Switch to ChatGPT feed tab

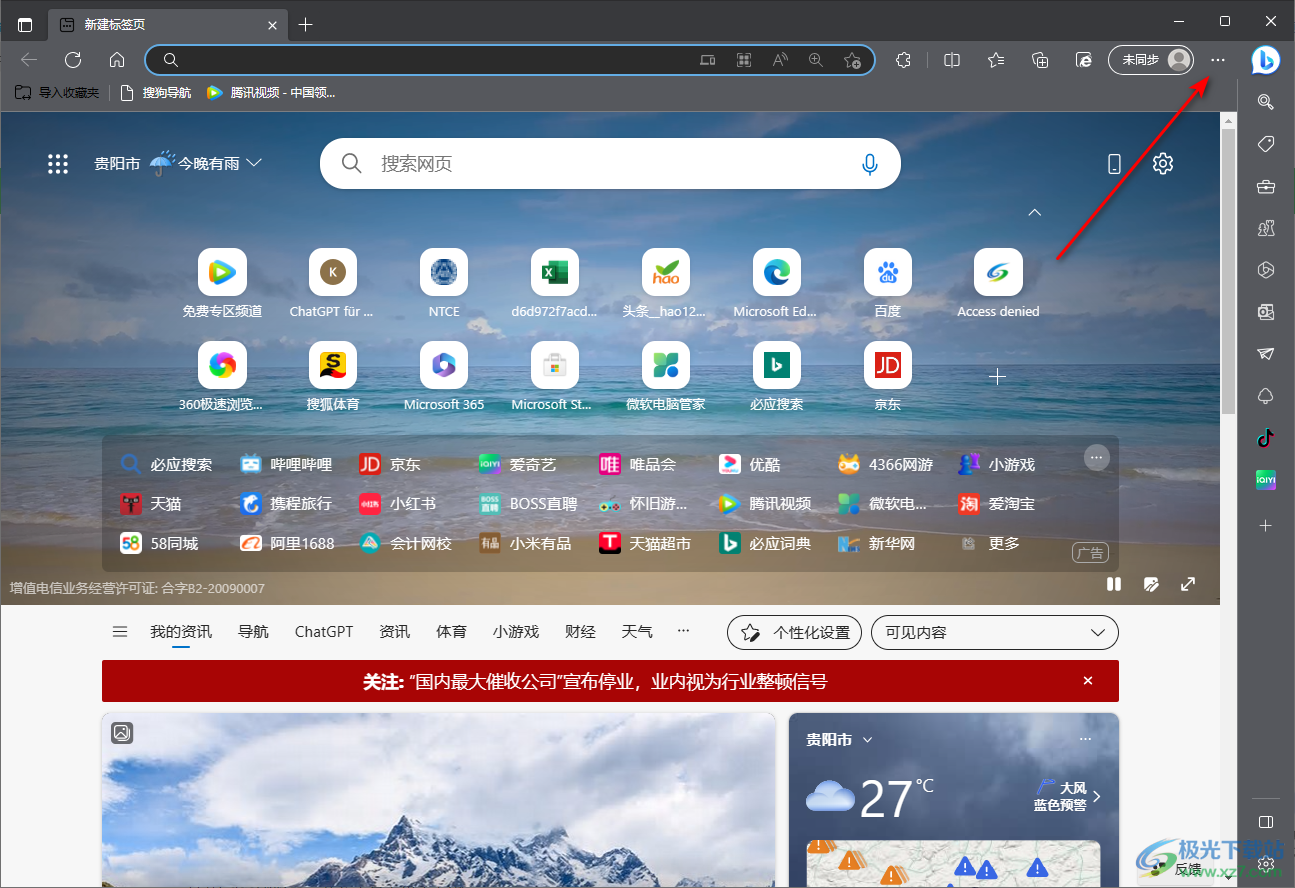[x=324, y=632]
